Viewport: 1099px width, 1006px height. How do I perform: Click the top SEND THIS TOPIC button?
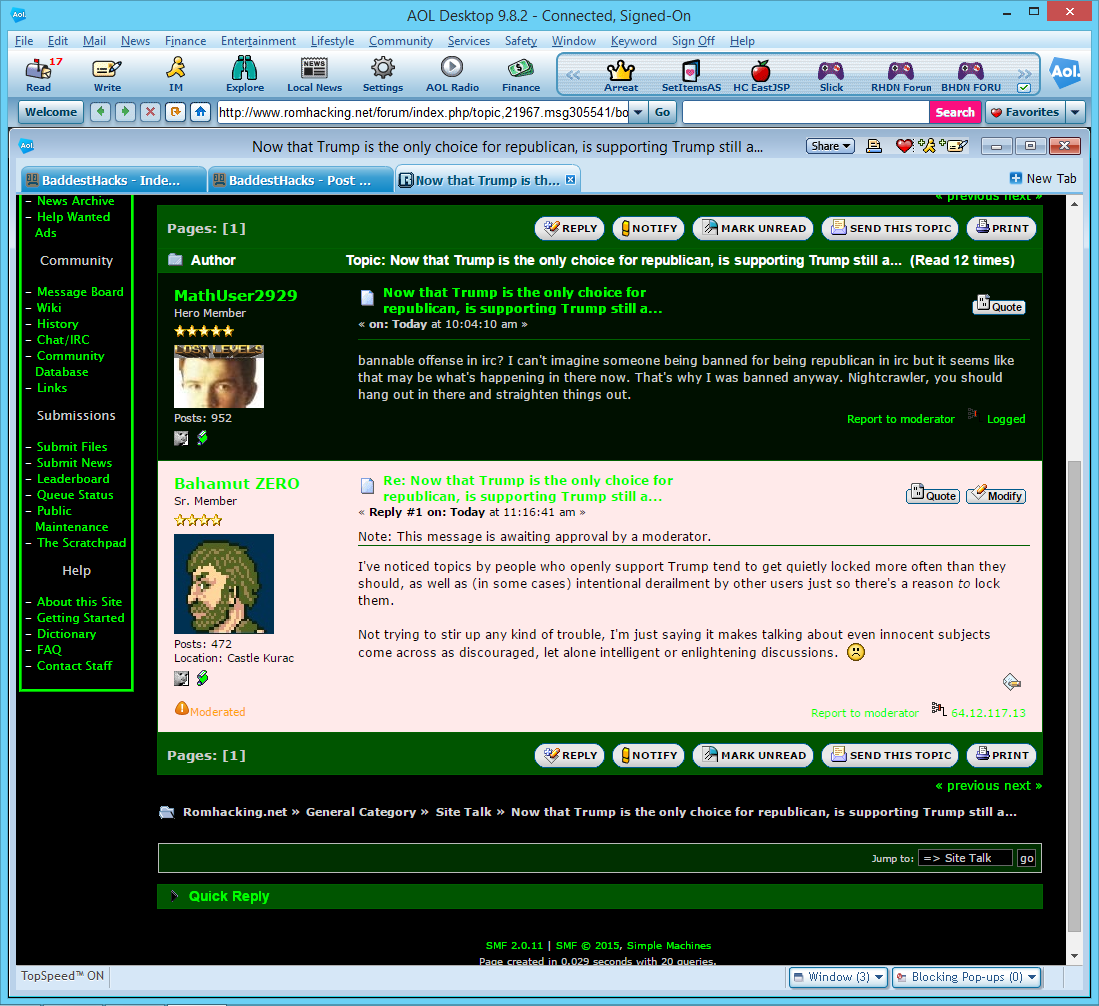(890, 228)
